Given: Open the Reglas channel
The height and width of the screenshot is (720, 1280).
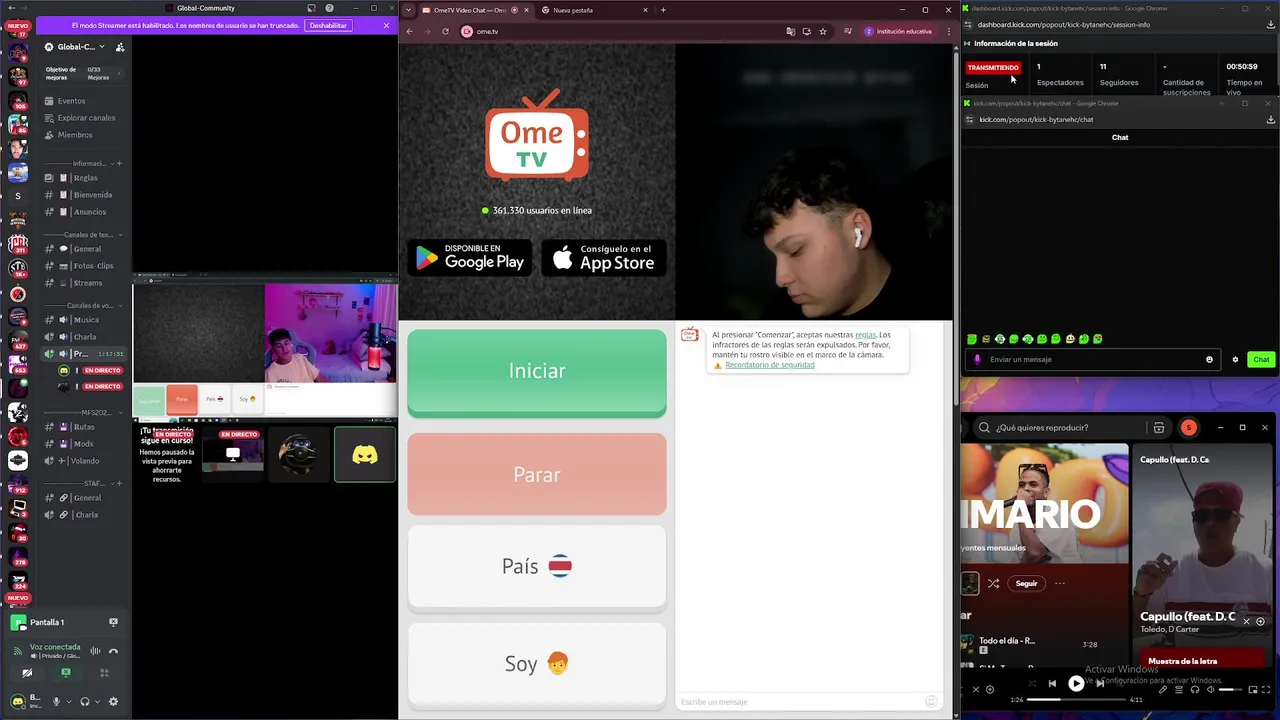Looking at the screenshot, I should (84, 178).
